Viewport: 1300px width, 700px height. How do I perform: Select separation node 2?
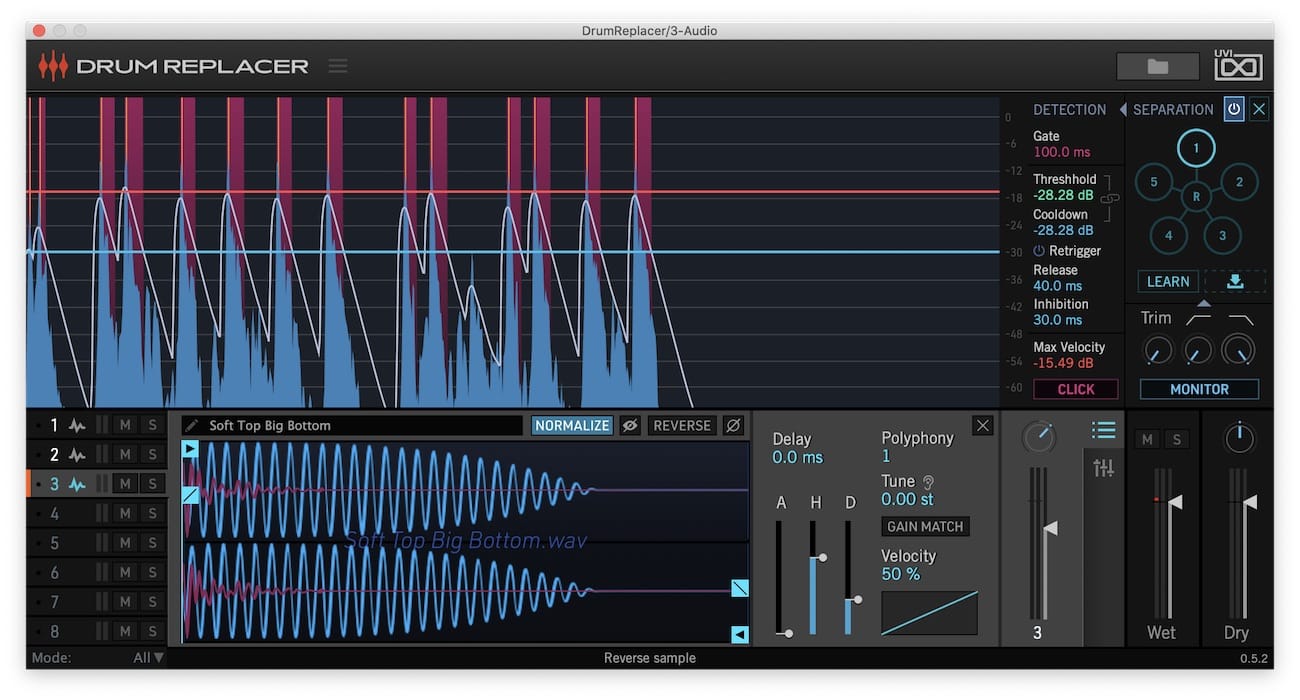pos(1240,182)
